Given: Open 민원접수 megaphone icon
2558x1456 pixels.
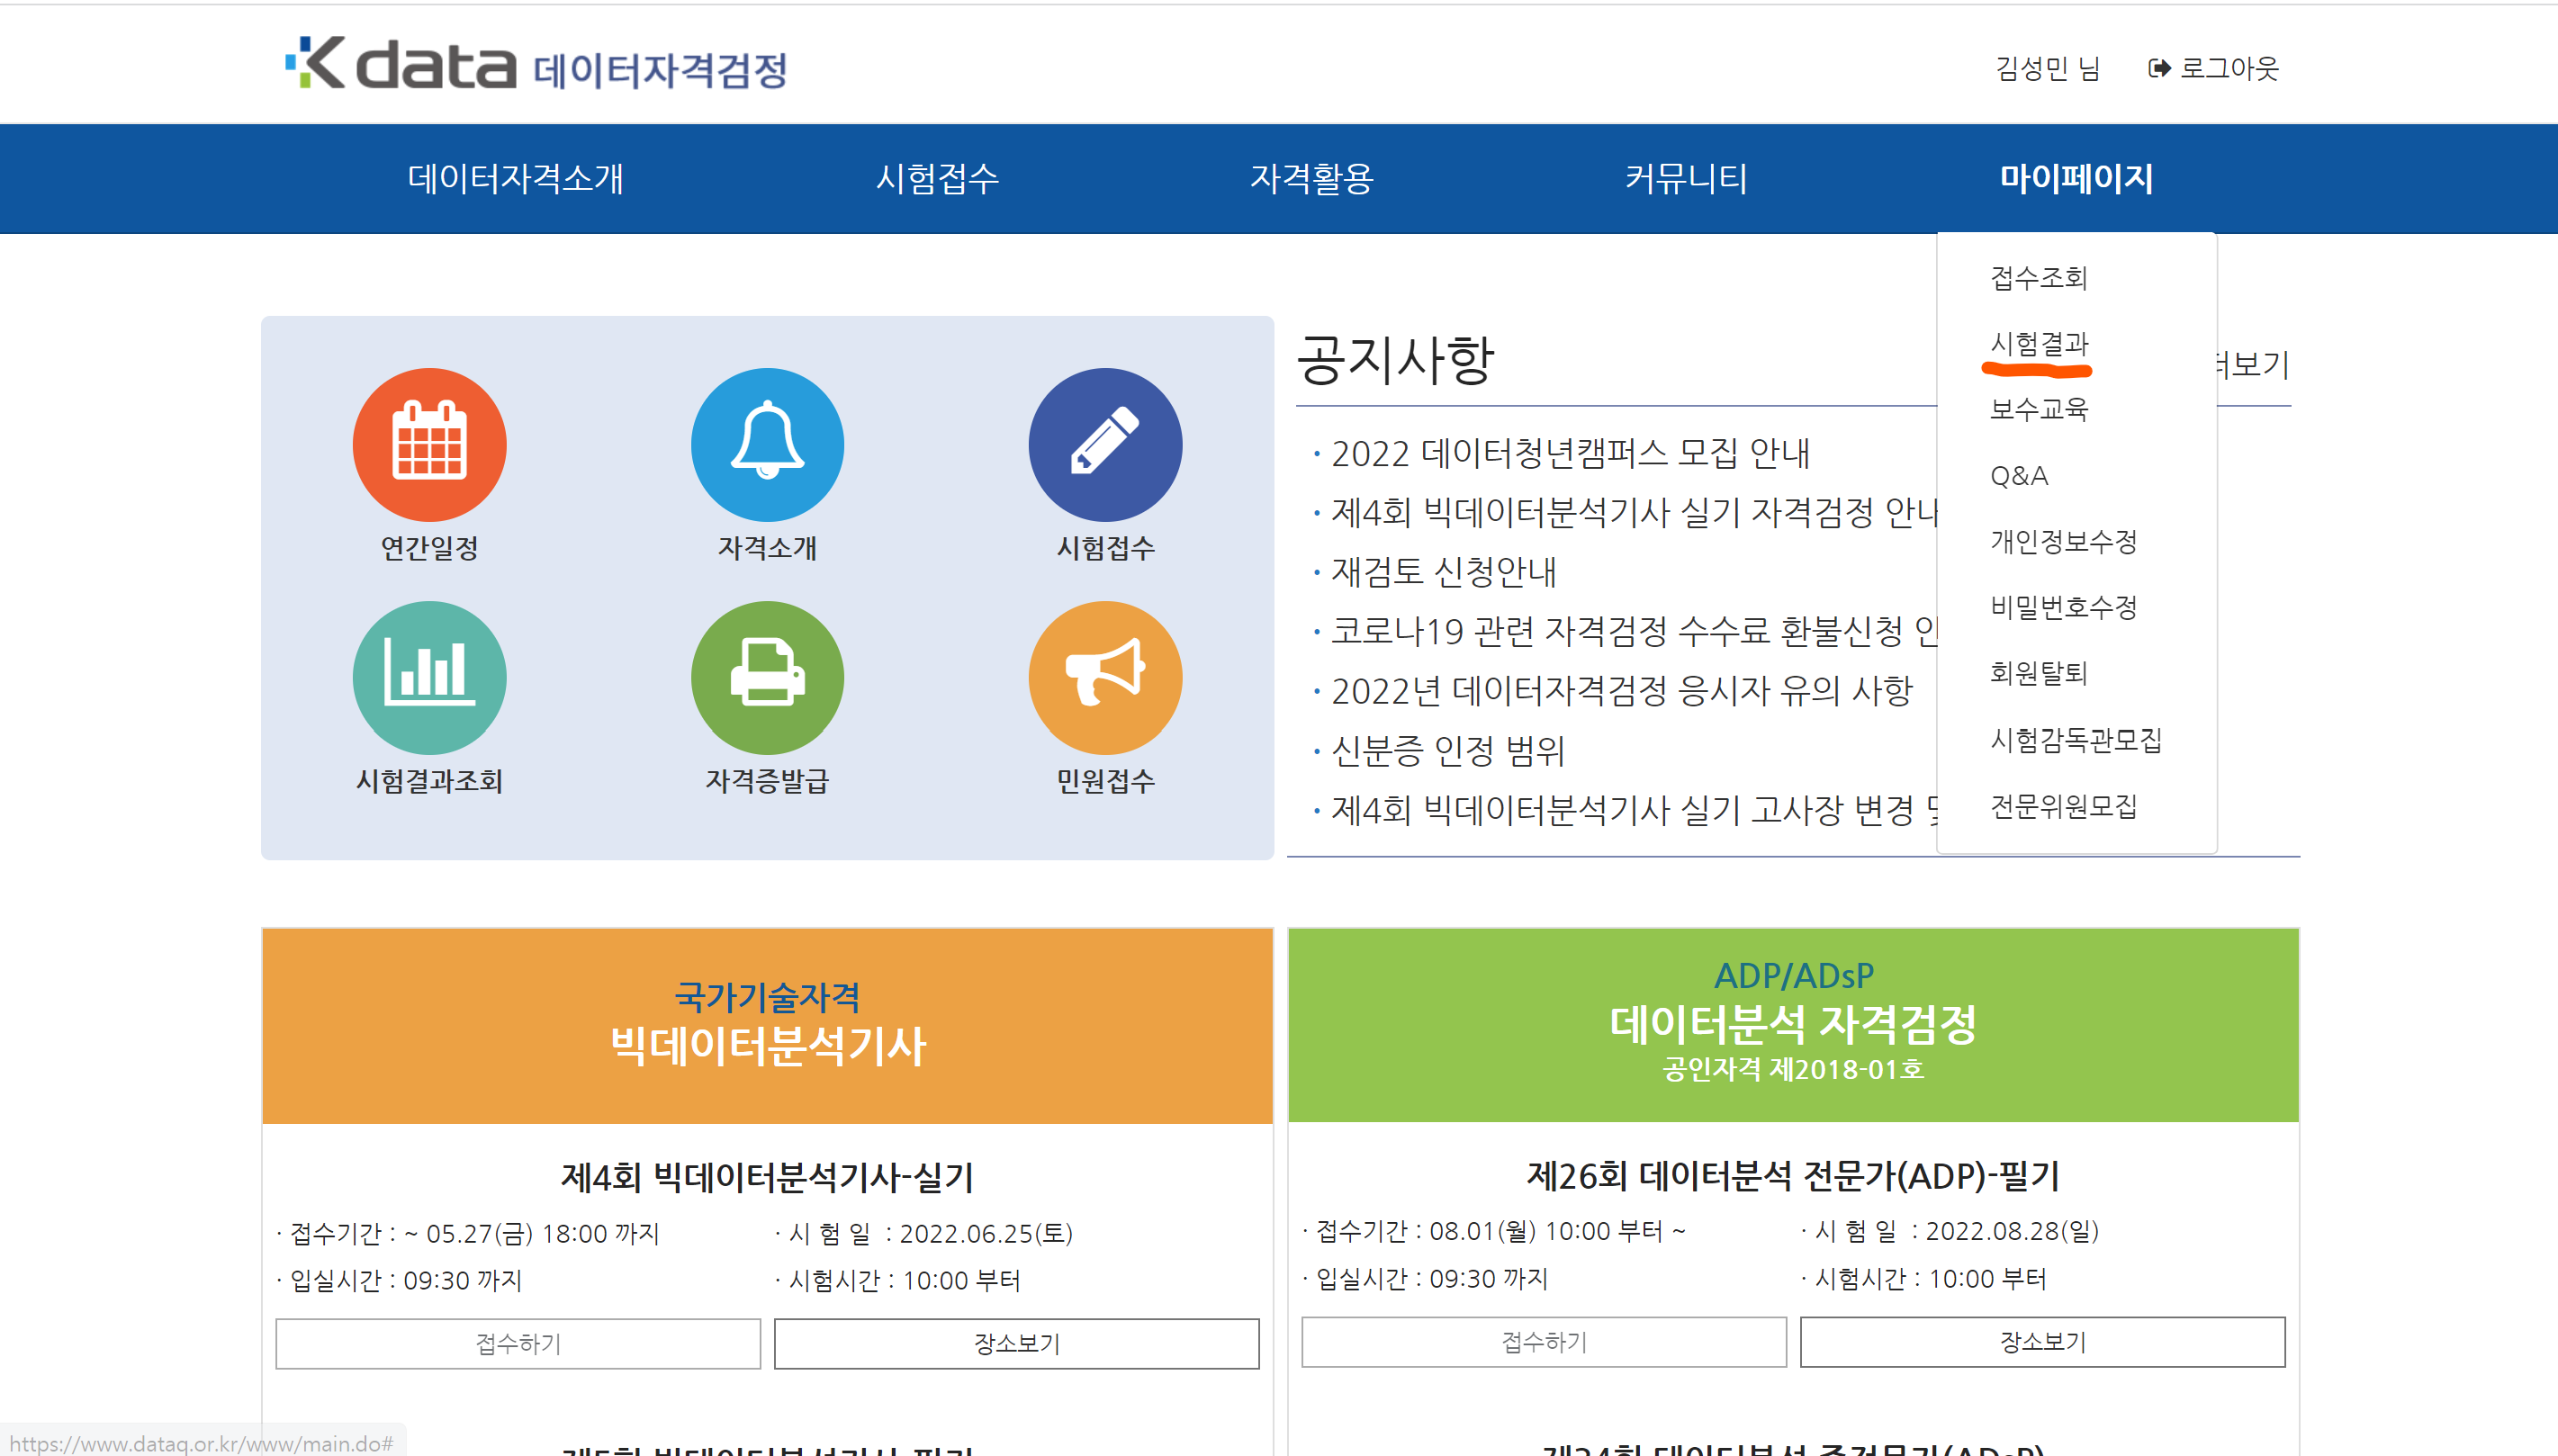Looking at the screenshot, I should tap(1105, 678).
